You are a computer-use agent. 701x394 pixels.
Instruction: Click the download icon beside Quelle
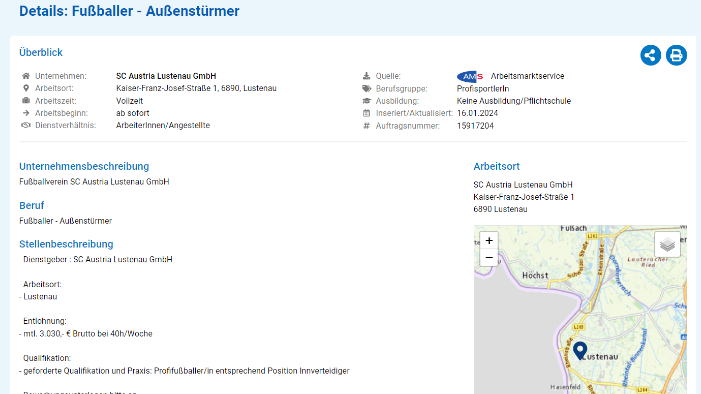[x=367, y=76]
